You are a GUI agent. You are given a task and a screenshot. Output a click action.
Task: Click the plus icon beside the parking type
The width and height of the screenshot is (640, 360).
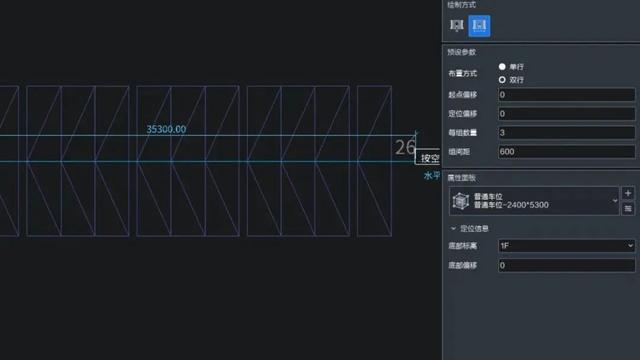pyautogui.click(x=628, y=193)
